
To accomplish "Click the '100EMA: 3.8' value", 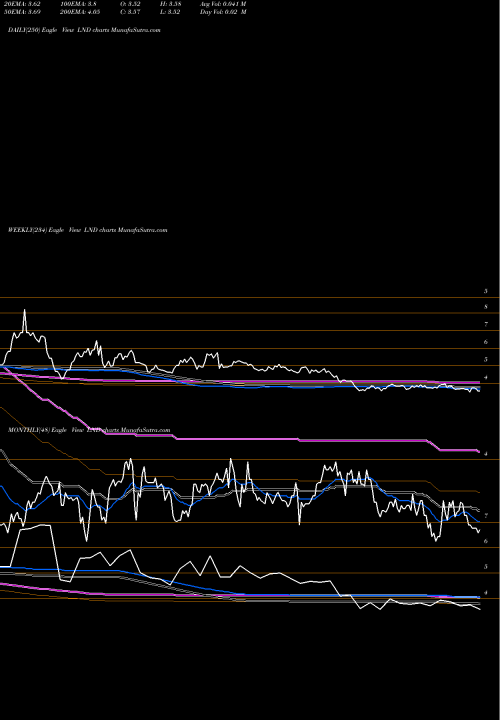I will [78, 4].
